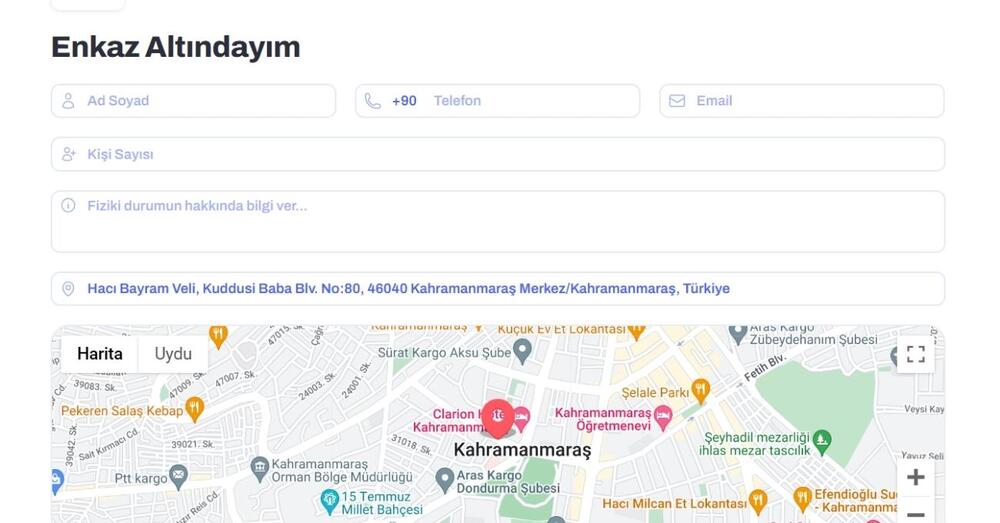Click the red location pin marker
Screen dimensions: 1000x523
pyautogui.click(x=497, y=418)
